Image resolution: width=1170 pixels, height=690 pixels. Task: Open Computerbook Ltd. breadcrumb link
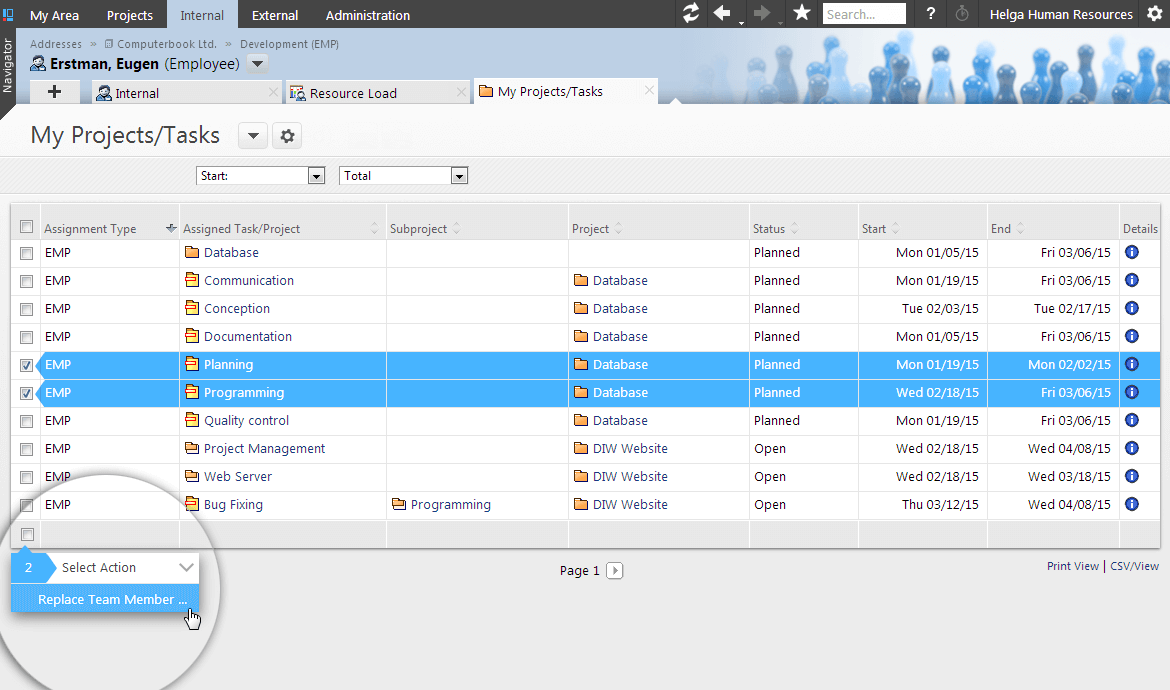[166, 44]
